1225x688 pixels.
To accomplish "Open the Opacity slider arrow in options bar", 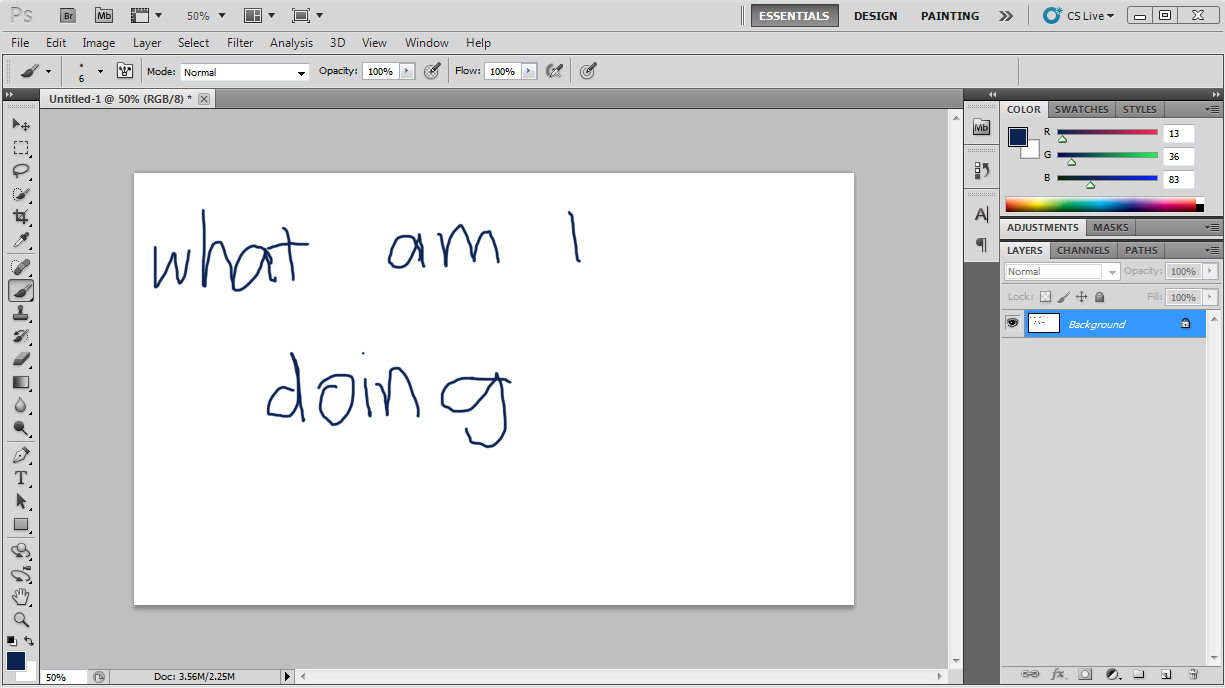I will click(x=407, y=71).
